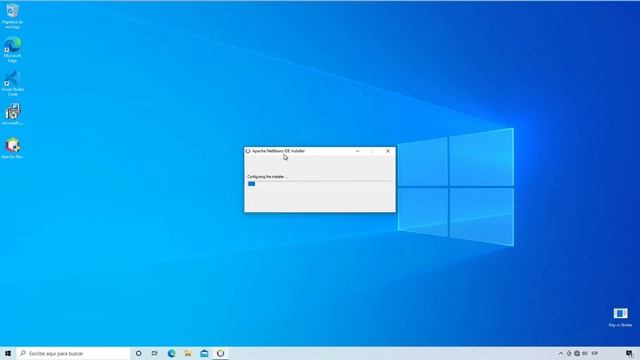Open File Explorer from the taskbar
Viewport: 640px width, 360px height.
tap(188, 353)
